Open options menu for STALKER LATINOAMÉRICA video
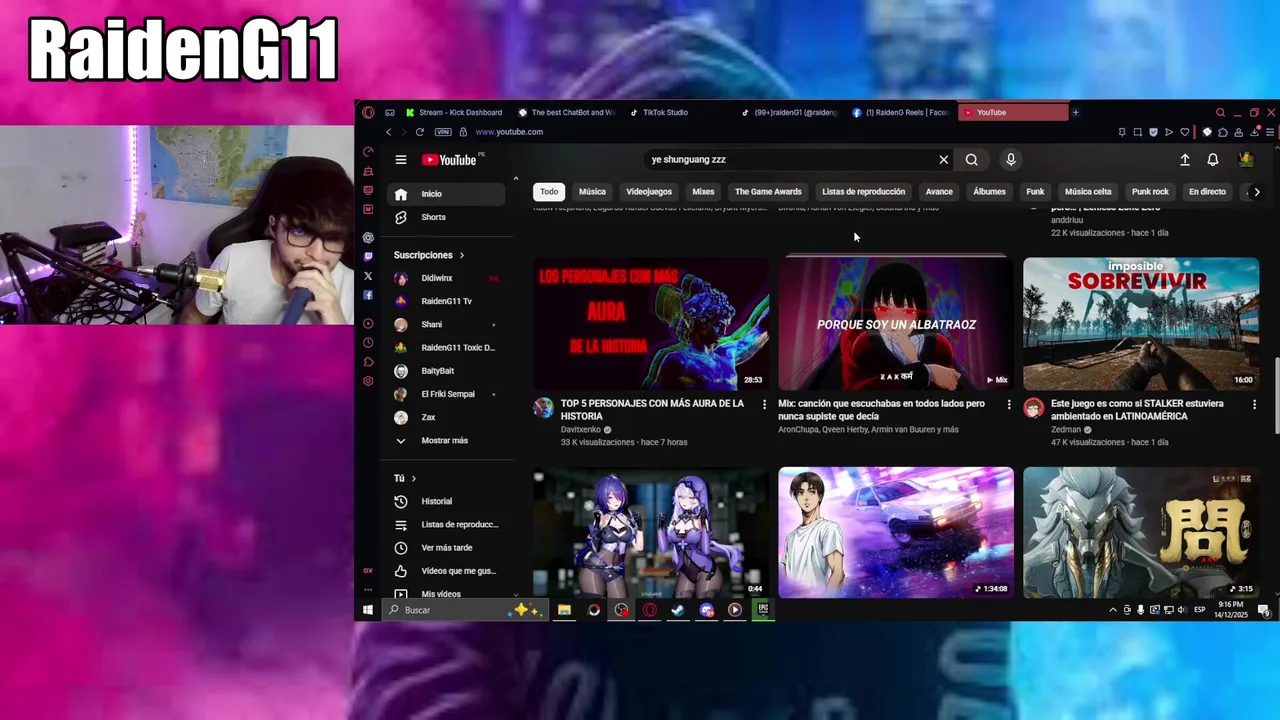 coord(1254,405)
